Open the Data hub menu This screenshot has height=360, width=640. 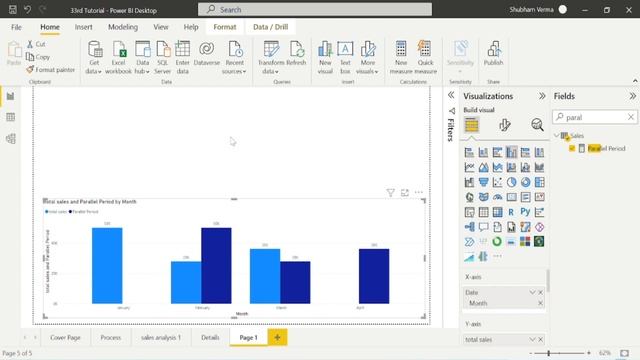pos(142,58)
